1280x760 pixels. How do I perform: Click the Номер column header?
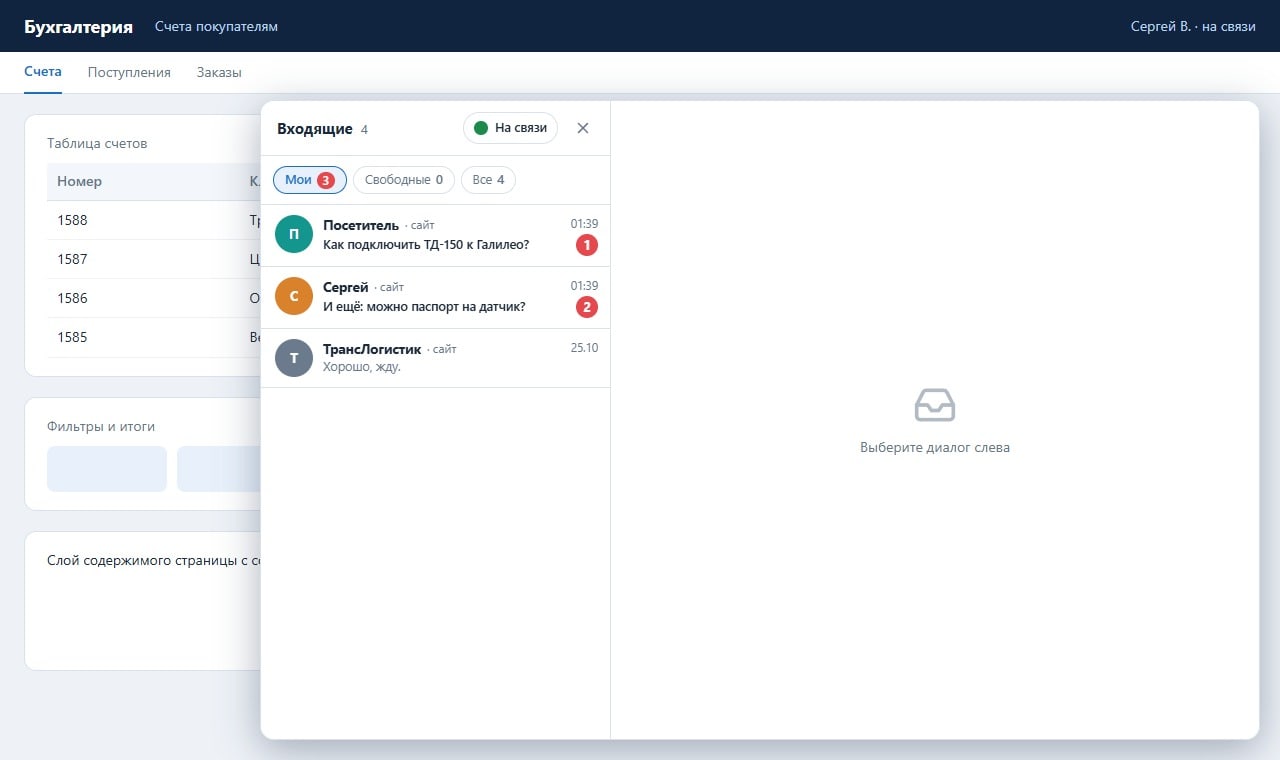pyautogui.click(x=79, y=181)
